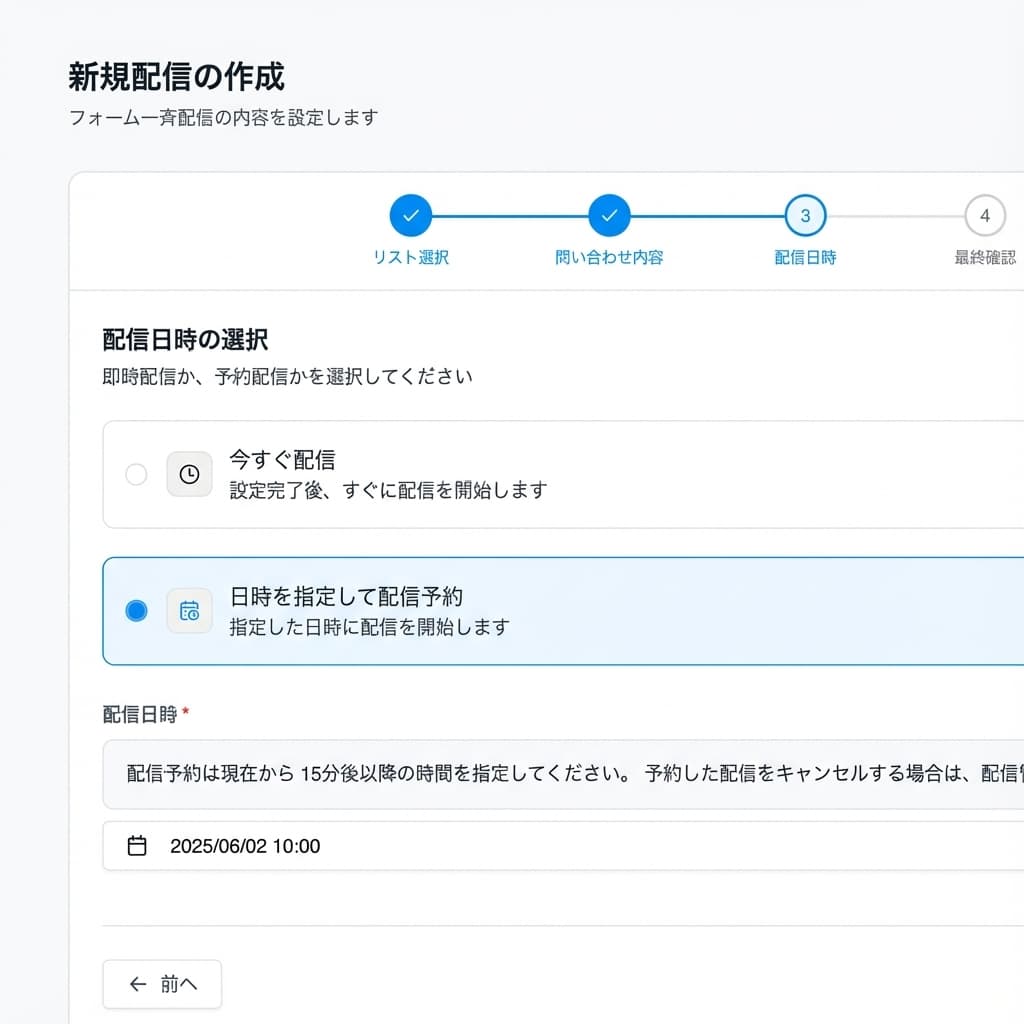1024x1024 pixels.
Task: Click the clock icon beside 今すぐ配信
Action: [x=190, y=475]
